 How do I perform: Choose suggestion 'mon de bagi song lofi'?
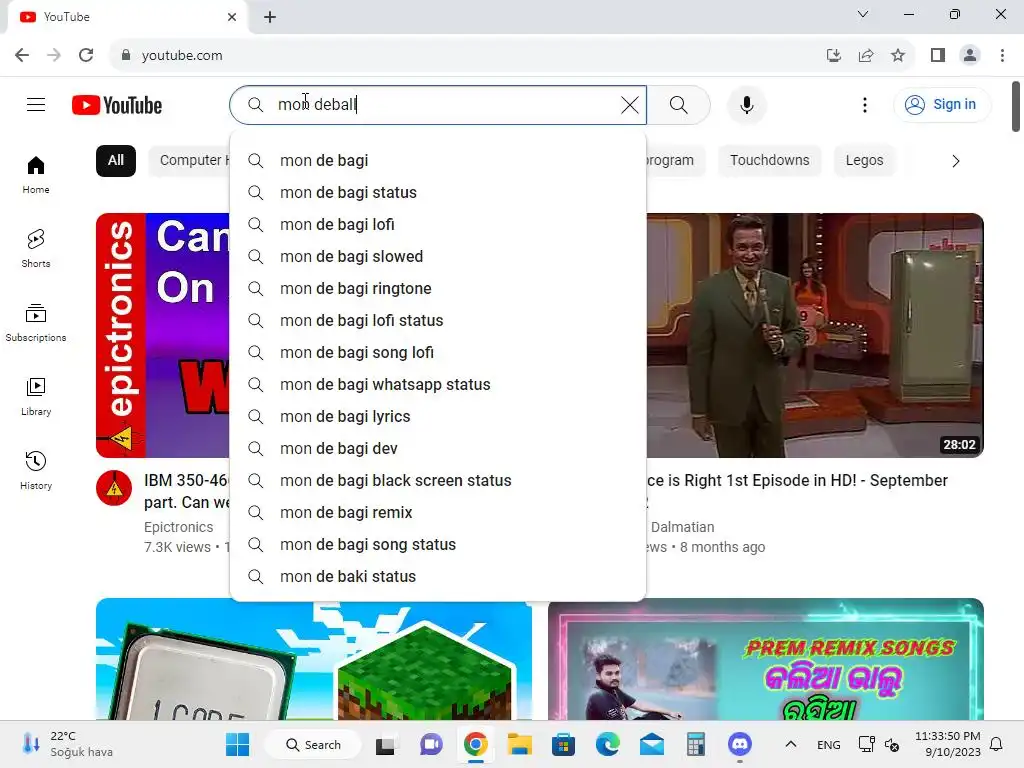[x=438, y=353]
